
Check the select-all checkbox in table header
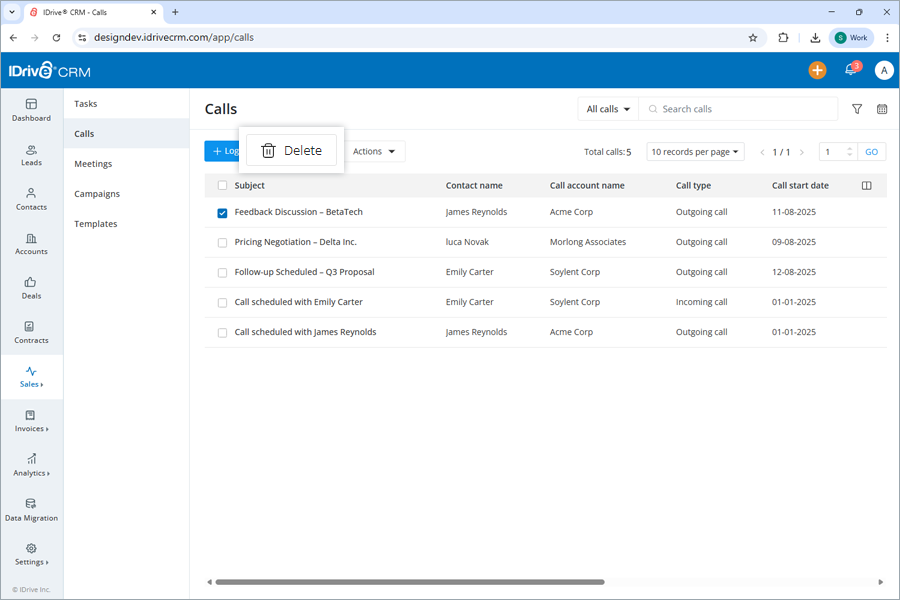(x=221, y=185)
